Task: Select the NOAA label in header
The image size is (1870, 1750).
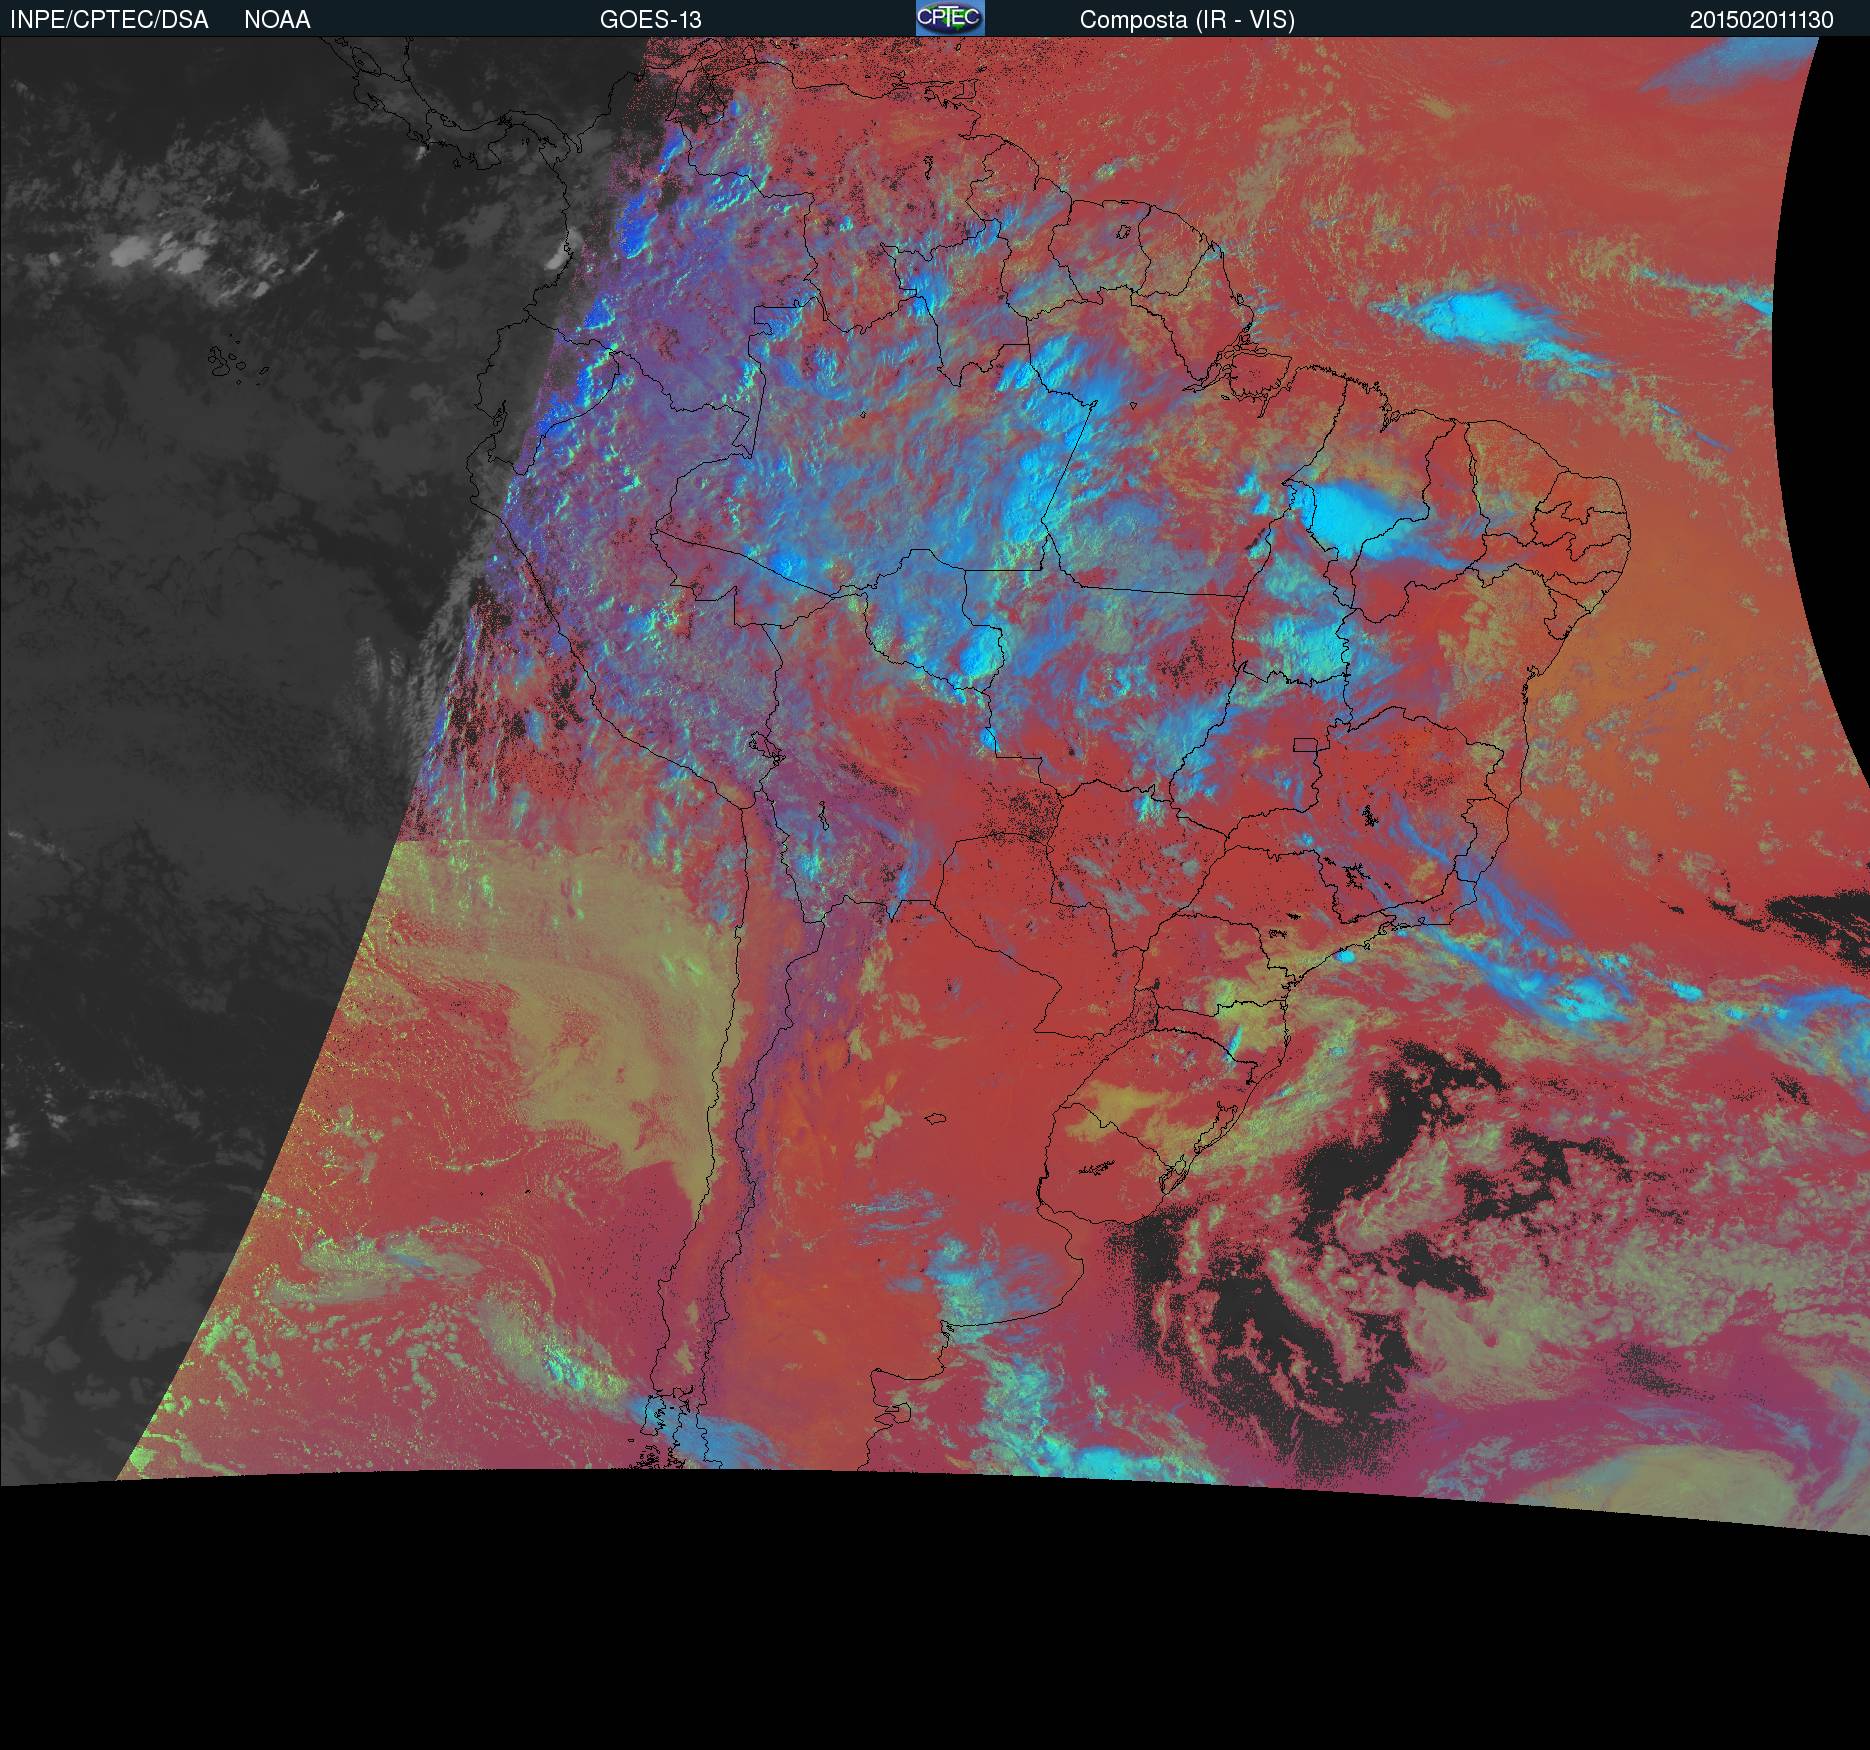Action: tap(277, 20)
